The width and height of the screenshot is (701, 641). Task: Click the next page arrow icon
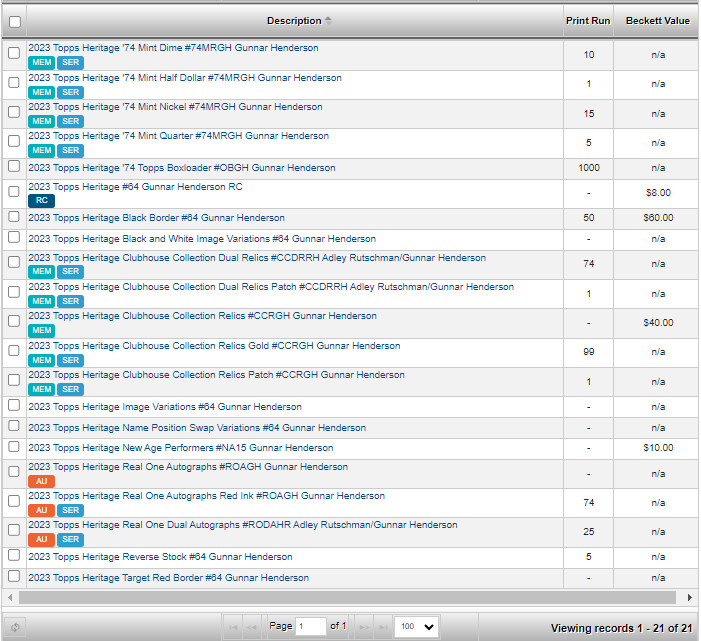pos(364,627)
